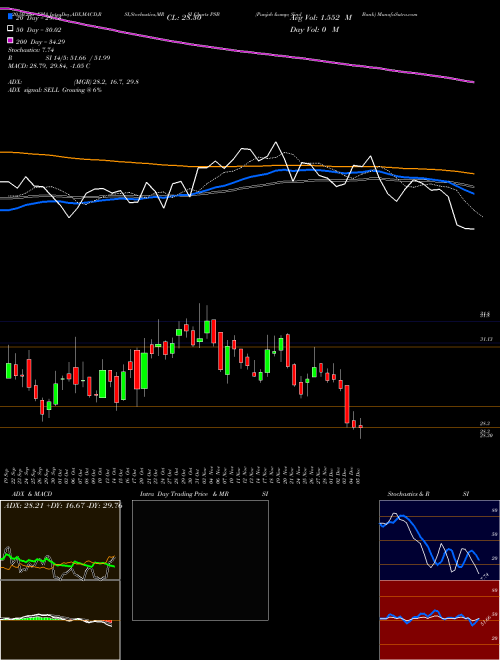This screenshot has width=500, height=660.
Task: Click the 'Avg Vol: 1.552 M' label
Action: click(x=321, y=18)
